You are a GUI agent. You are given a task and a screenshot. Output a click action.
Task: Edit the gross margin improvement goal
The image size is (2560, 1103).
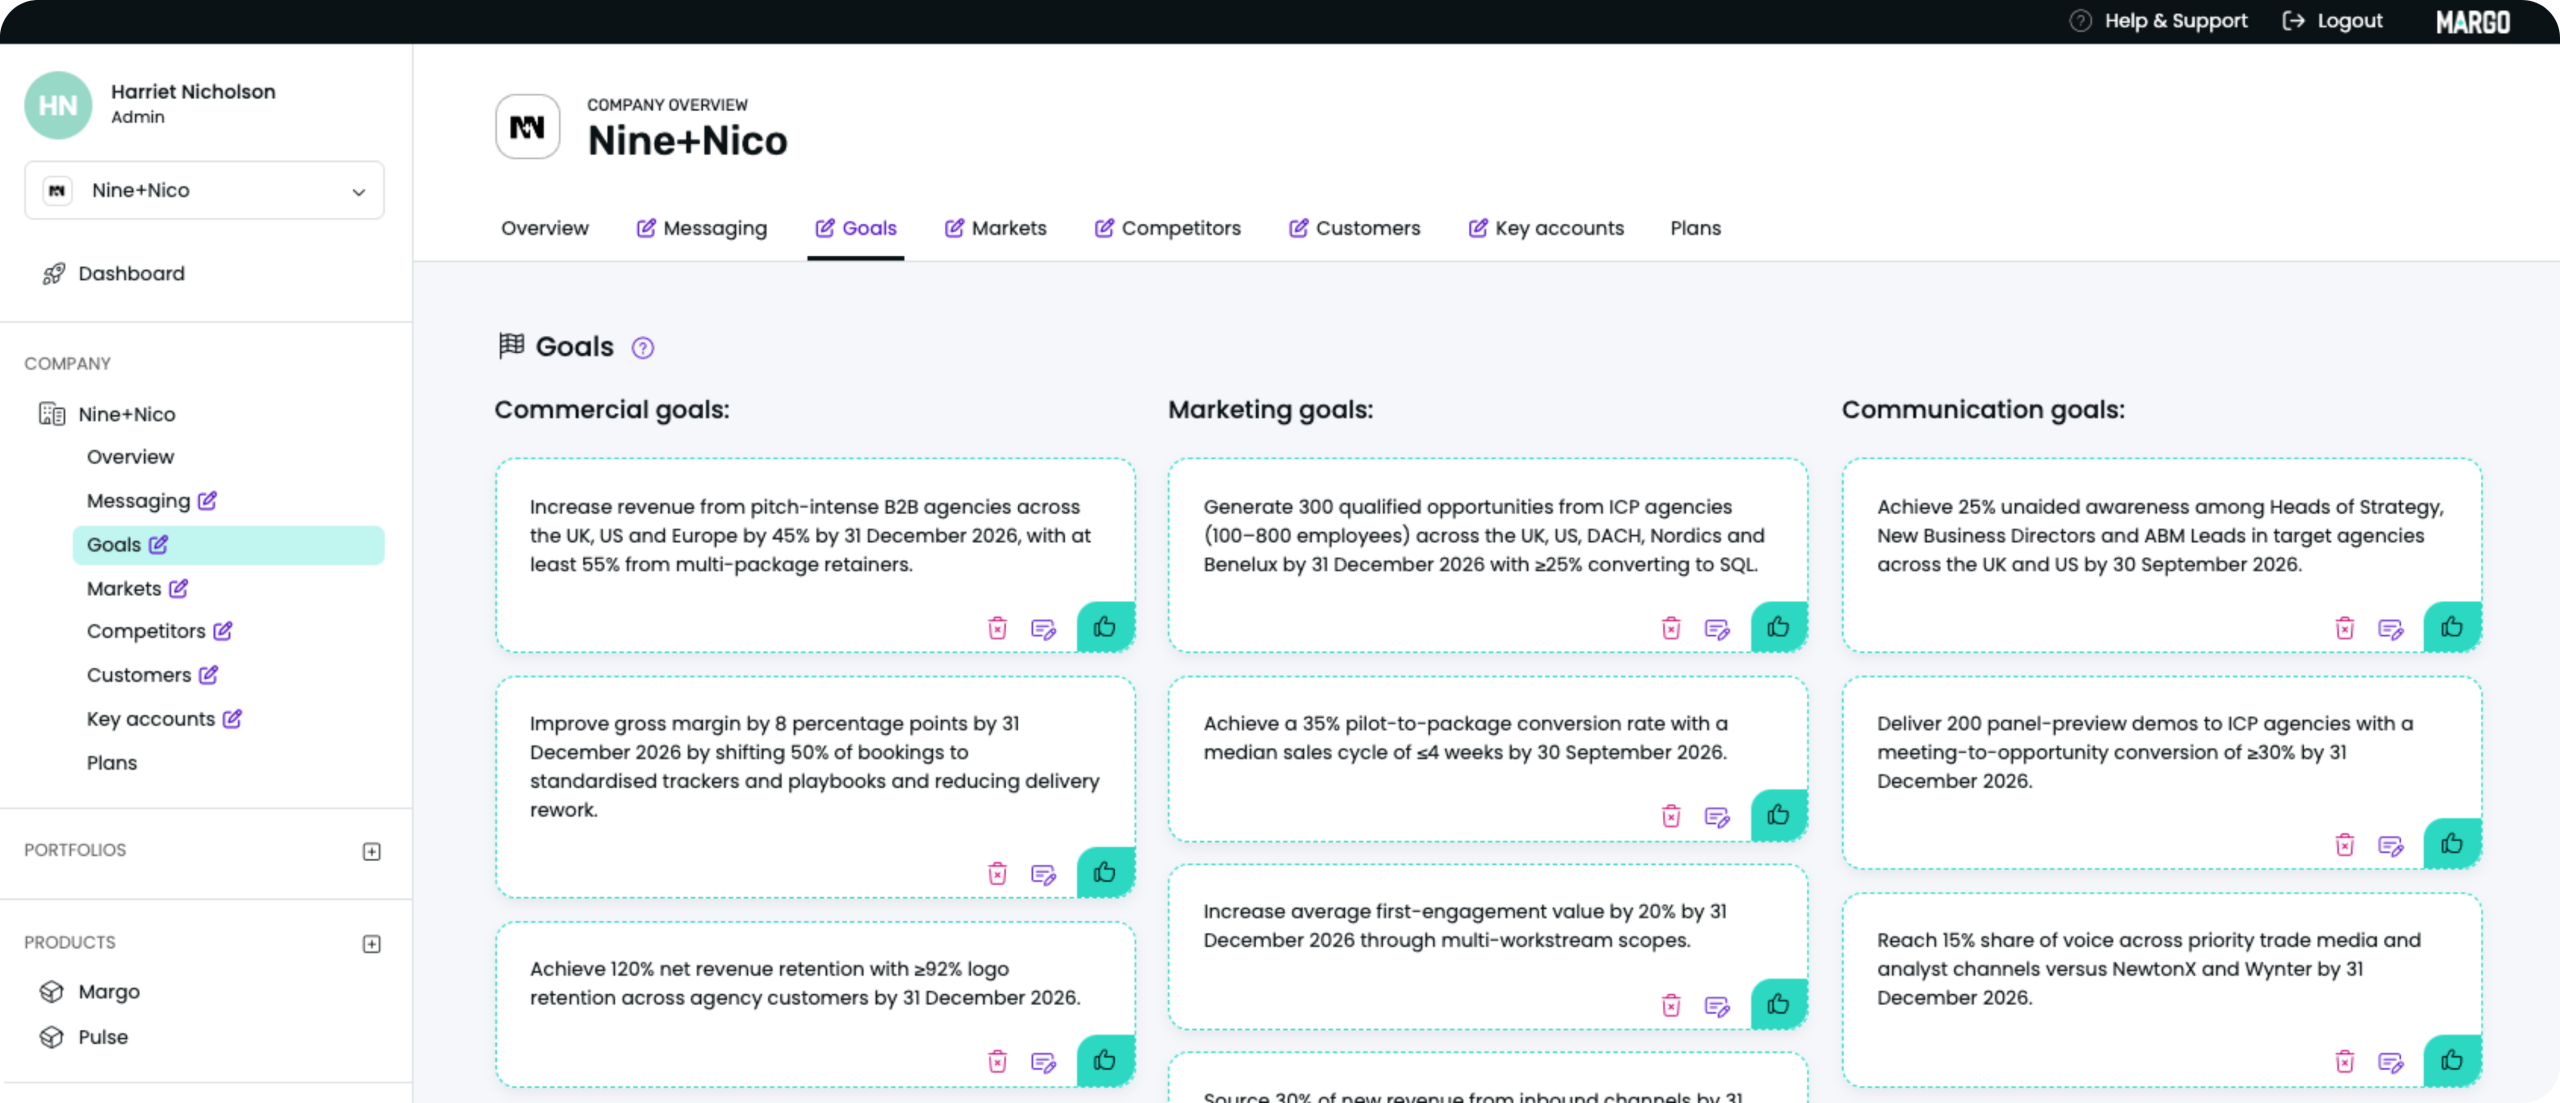(x=1043, y=874)
